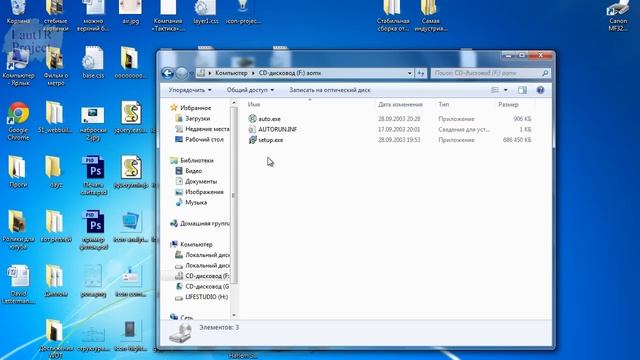Screen dimensions: 640x360
Task: Click Записать на оптический диск
Action: pyautogui.click(x=330, y=90)
